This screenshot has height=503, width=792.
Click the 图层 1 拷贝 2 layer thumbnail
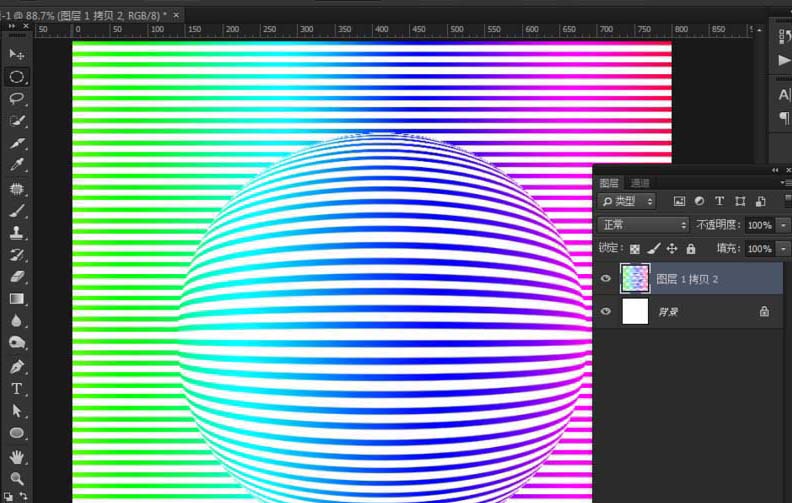point(635,278)
